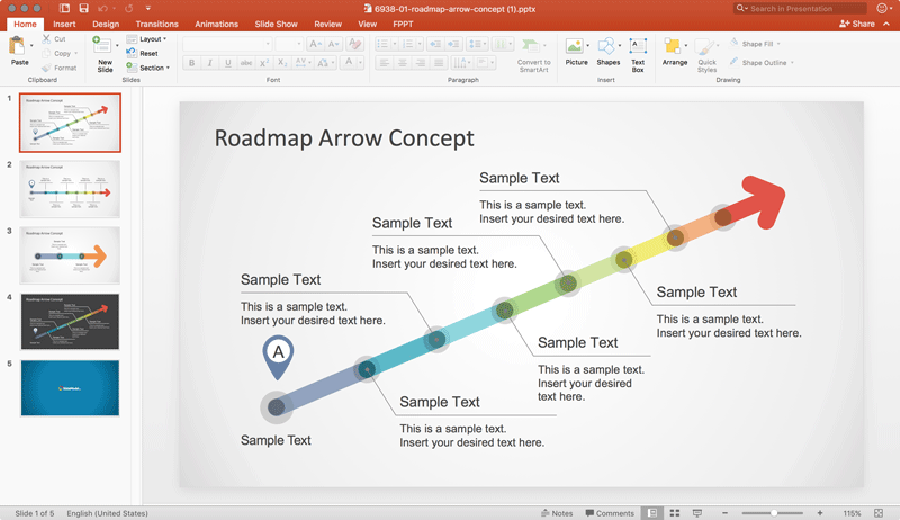
Task: Open the Shape Fill dropdown
Action: tap(755, 44)
